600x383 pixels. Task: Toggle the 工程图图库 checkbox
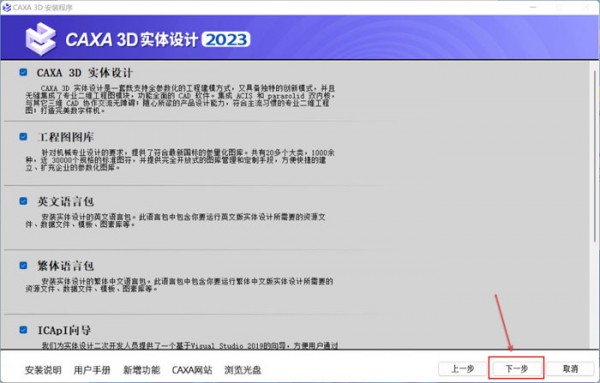[x=23, y=137]
